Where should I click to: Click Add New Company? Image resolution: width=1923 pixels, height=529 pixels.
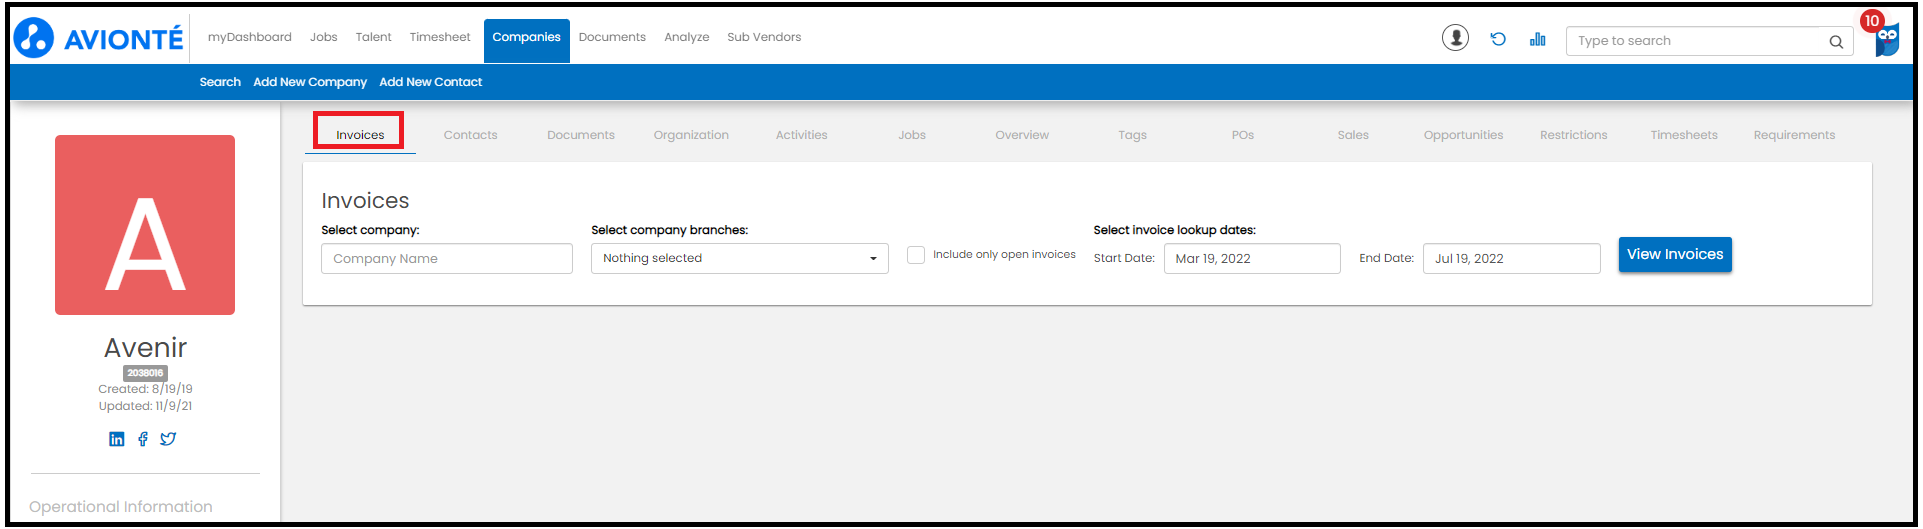pyautogui.click(x=310, y=82)
